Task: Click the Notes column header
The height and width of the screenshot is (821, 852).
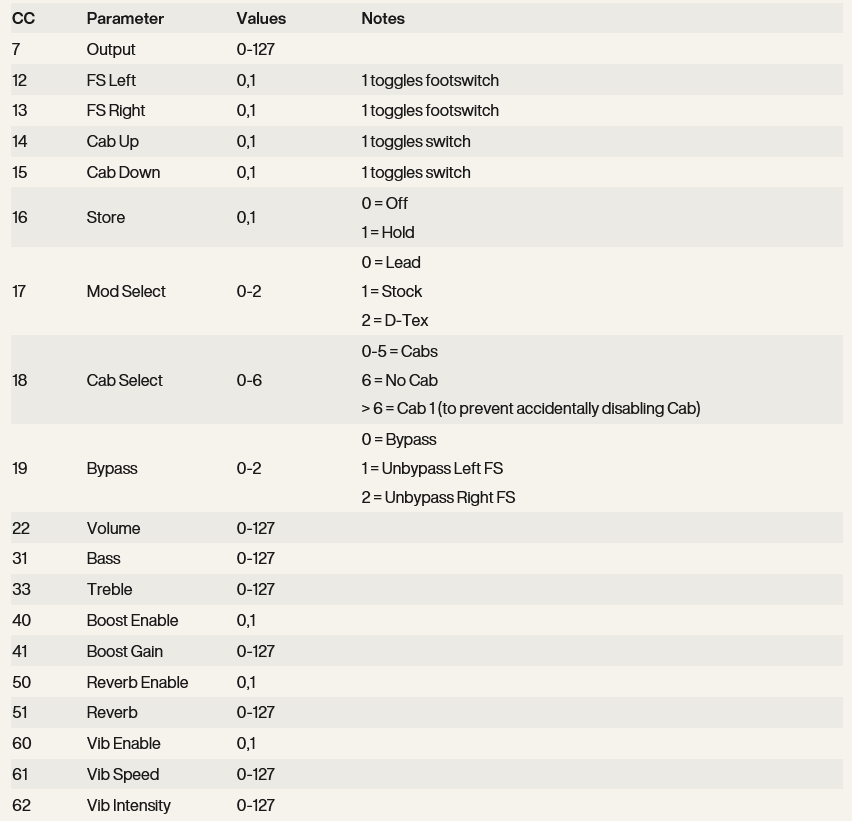Action: pyautogui.click(x=383, y=19)
